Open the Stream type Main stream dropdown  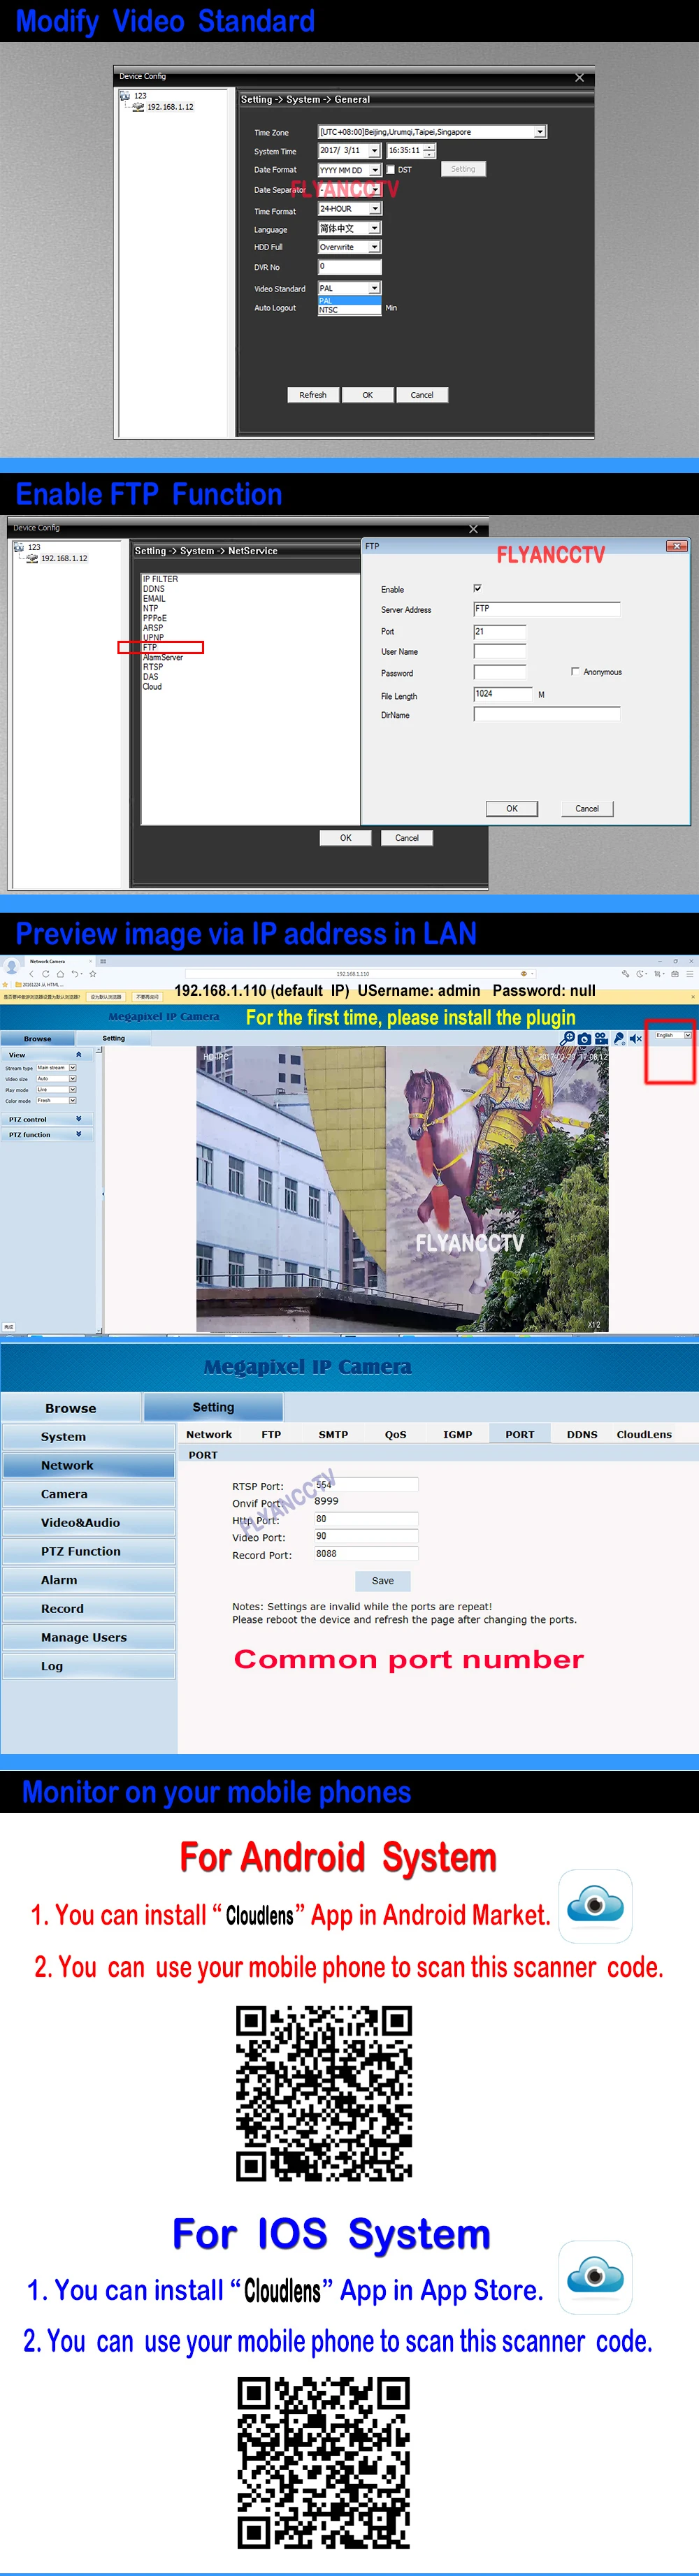pyautogui.click(x=73, y=1068)
